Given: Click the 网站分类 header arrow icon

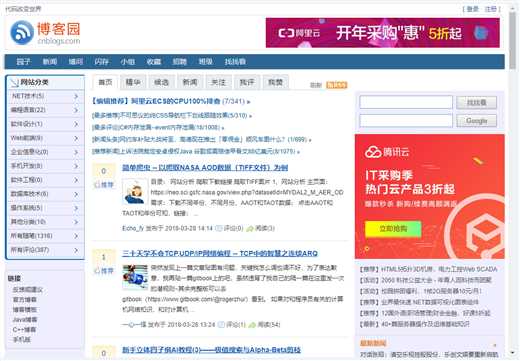Looking at the screenshot, I should 14,82.
